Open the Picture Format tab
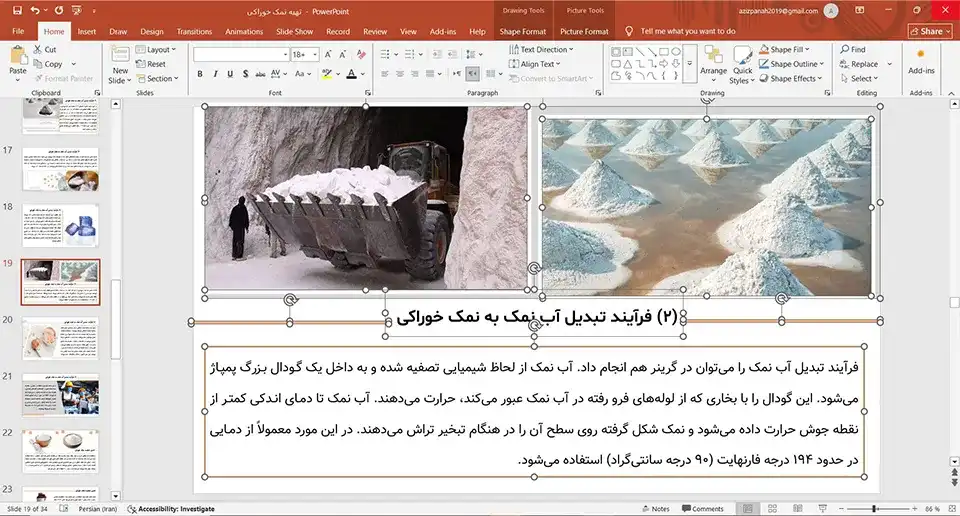The width and height of the screenshot is (960, 516). pos(584,31)
